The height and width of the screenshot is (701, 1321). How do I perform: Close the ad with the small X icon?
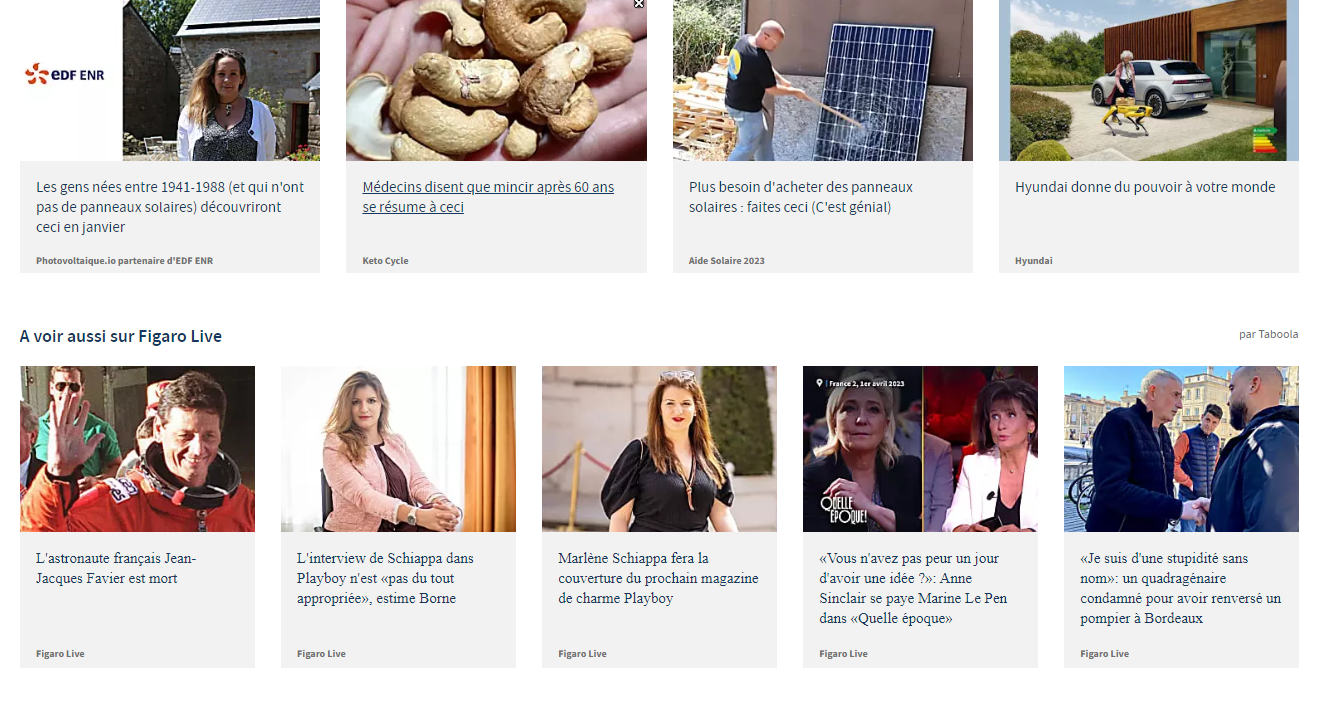pyautogui.click(x=639, y=4)
